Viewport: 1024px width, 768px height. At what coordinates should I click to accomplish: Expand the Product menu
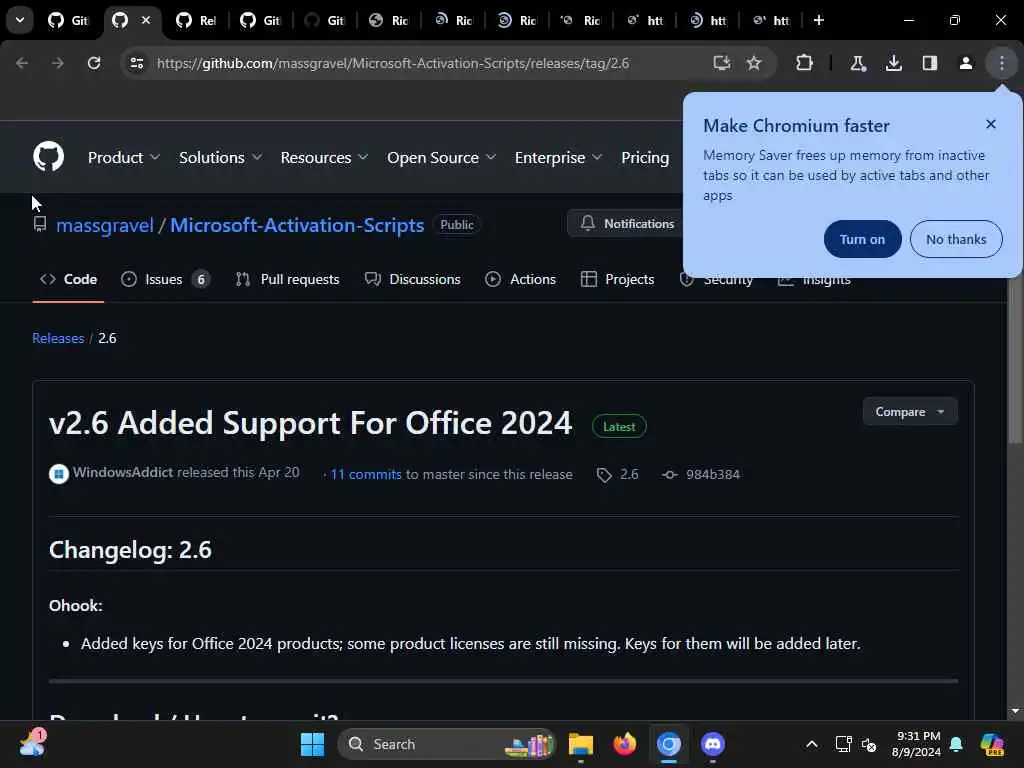coord(123,157)
